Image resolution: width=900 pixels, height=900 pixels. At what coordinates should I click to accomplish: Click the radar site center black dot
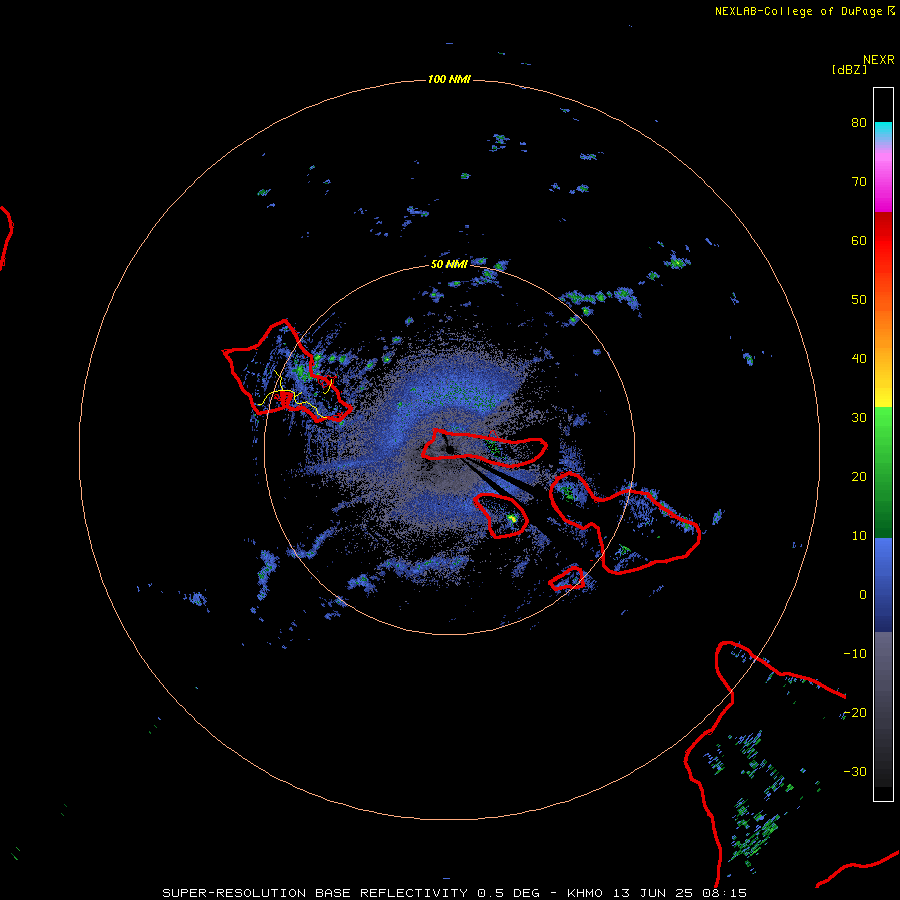(449, 449)
